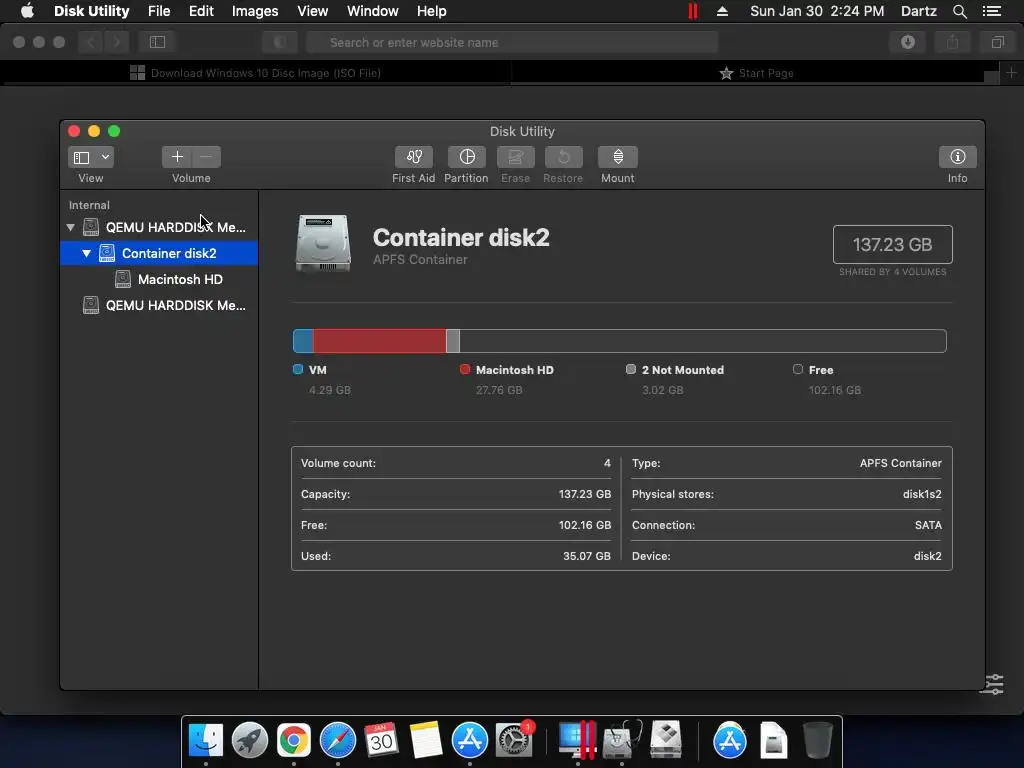Open System Preferences from the dock
Screen dimensions: 1024x768
tap(514, 741)
